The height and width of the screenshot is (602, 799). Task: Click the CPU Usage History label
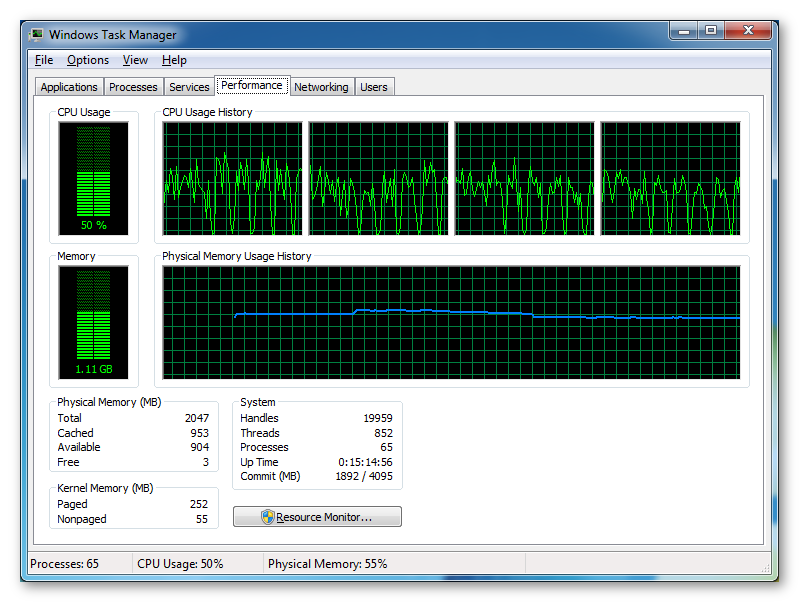tap(207, 112)
